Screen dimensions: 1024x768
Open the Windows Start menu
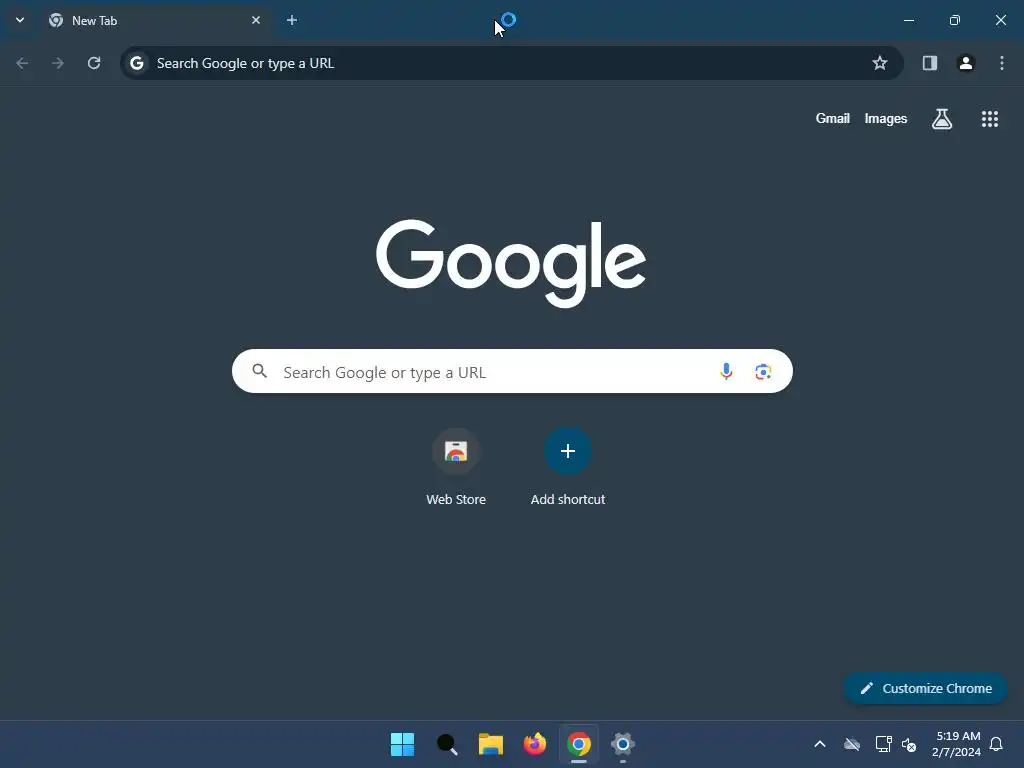(402, 744)
